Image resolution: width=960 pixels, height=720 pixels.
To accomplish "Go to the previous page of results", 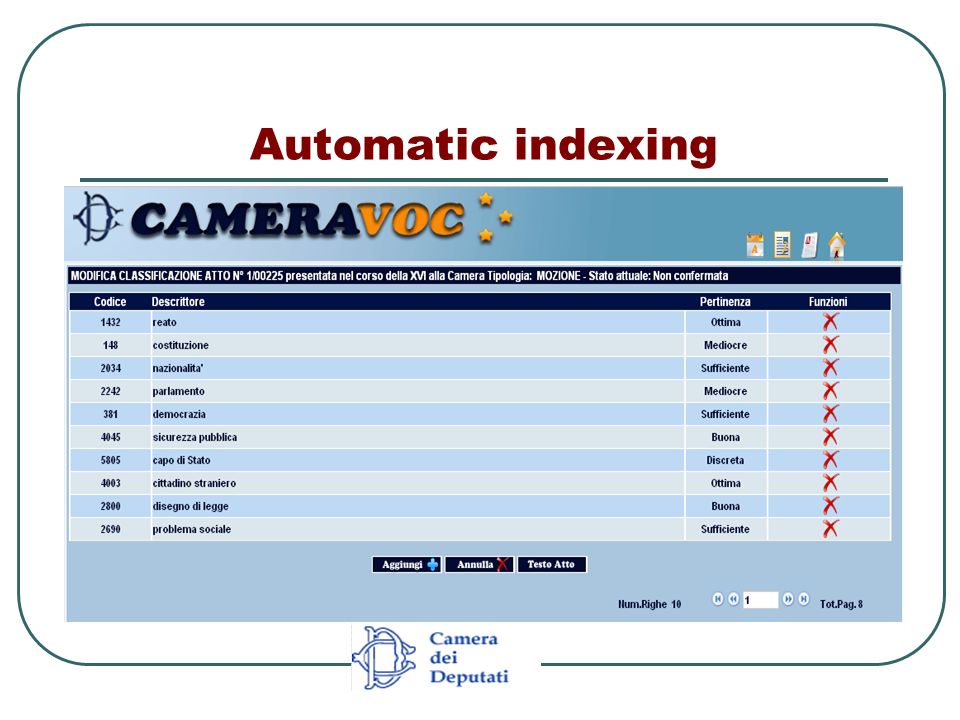I will (733, 599).
